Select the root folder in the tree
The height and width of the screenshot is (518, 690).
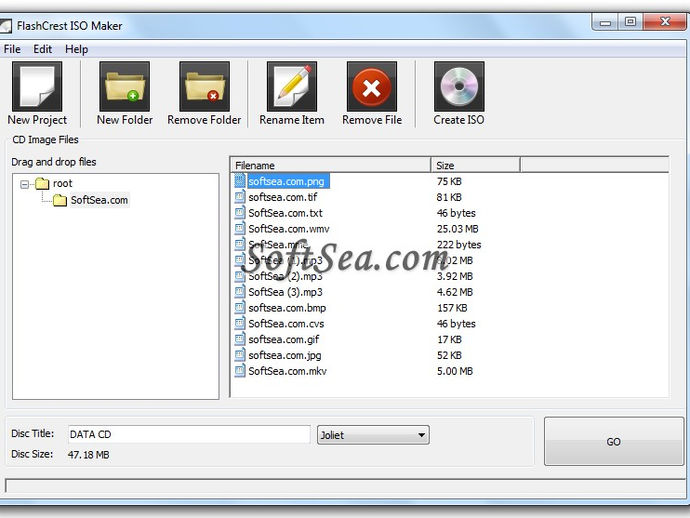pos(62,184)
